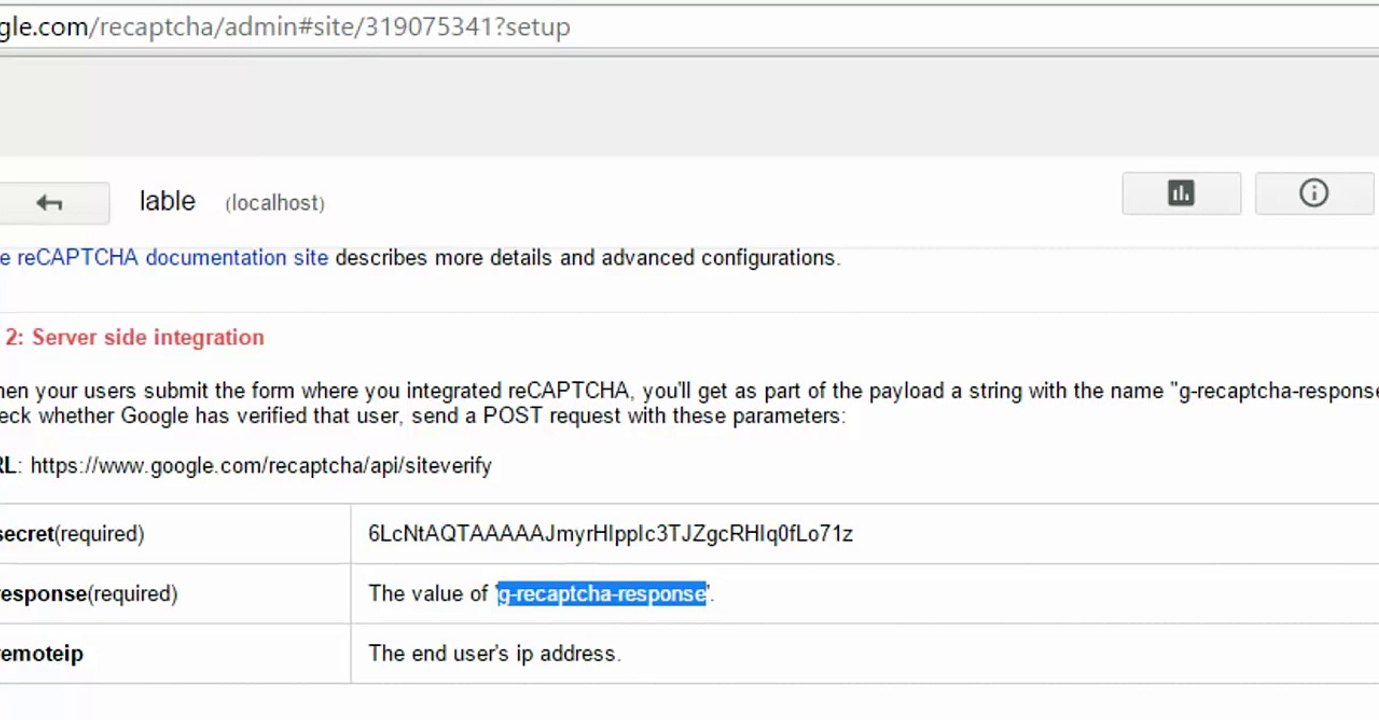Click the back arrow button
This screenshot has height=720, width=1379.
tap(49, 203)
